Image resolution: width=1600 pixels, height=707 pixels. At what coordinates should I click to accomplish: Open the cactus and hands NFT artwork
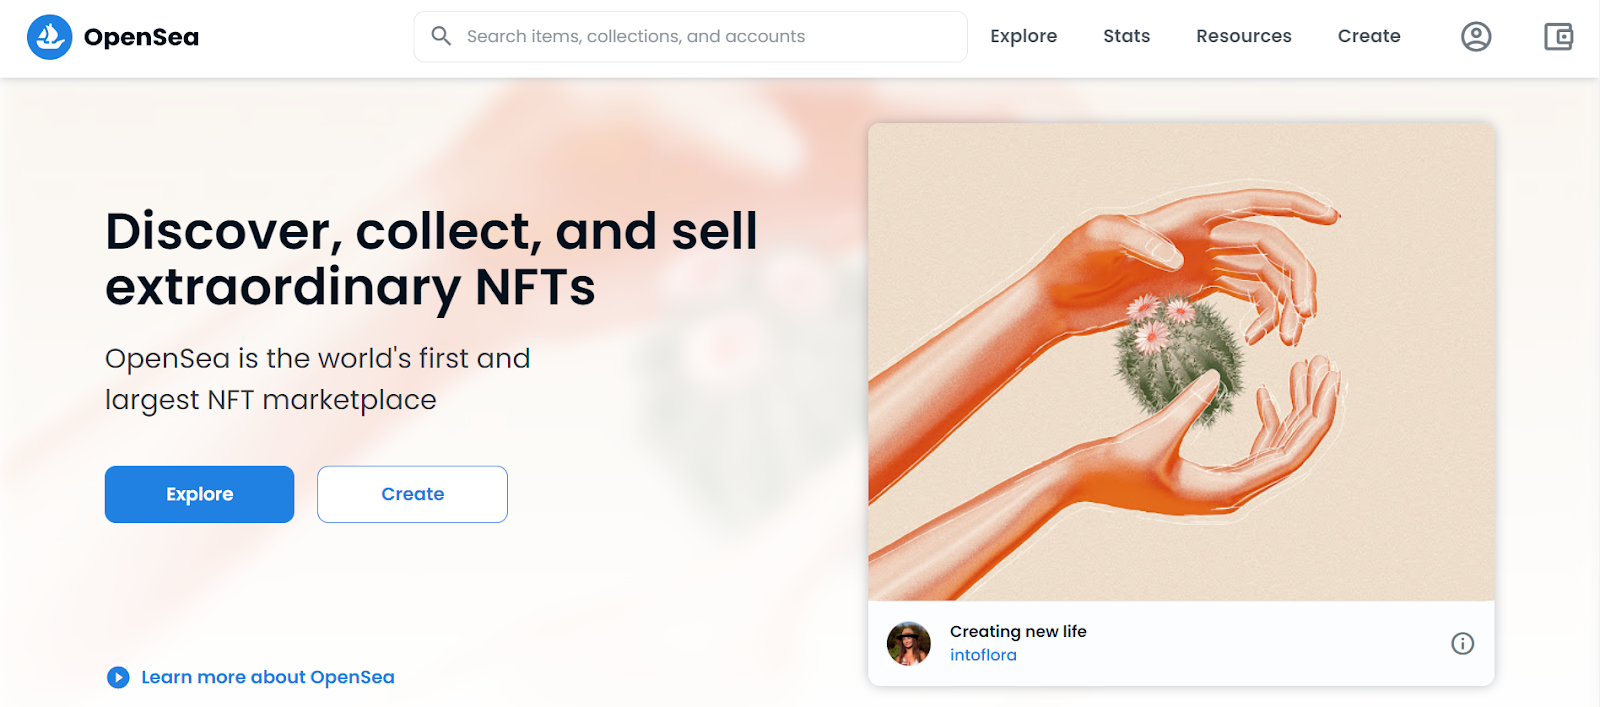[x=1181, y=362]
